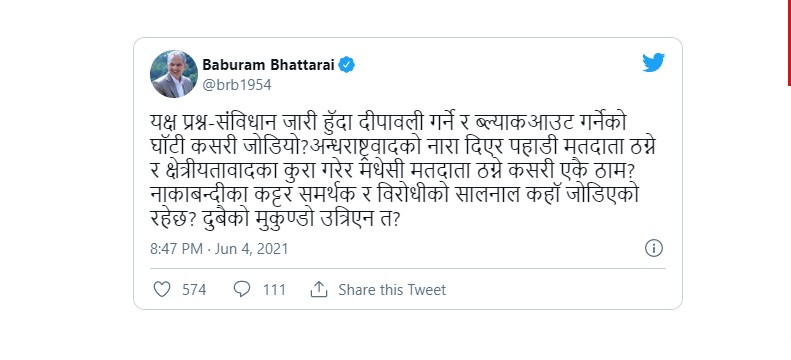Click the share upload arrow icon
The width and height of the screenshot is (791, 360).
click(x=319, y=289)
